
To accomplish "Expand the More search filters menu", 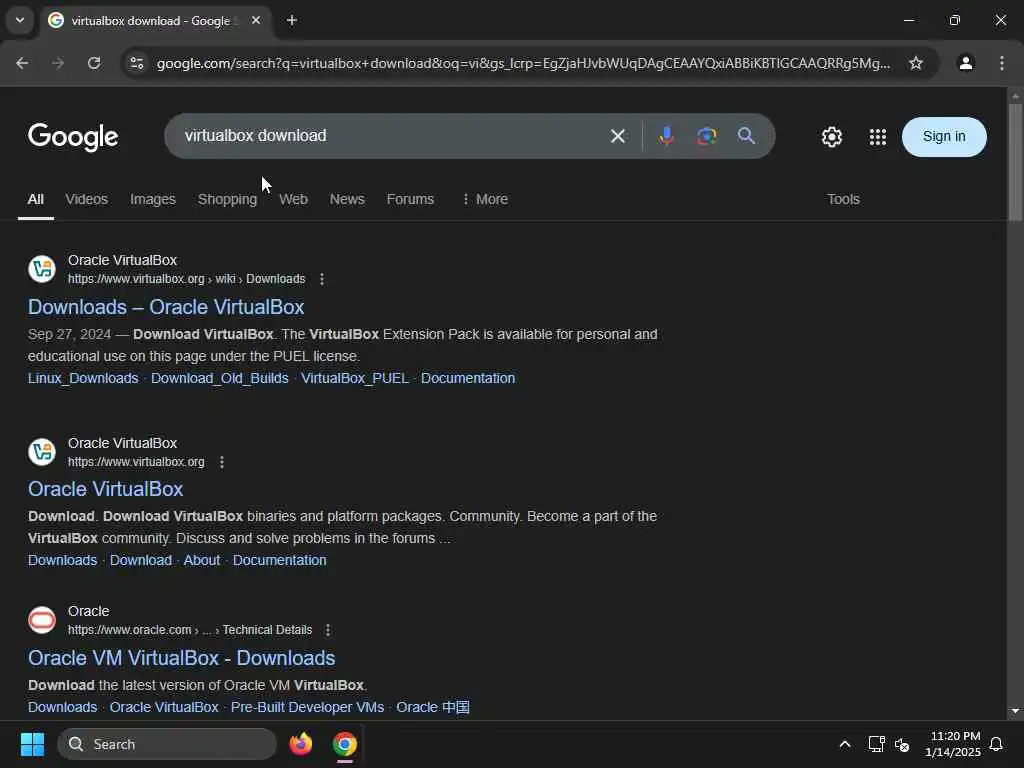I will (x=485, y=199).
